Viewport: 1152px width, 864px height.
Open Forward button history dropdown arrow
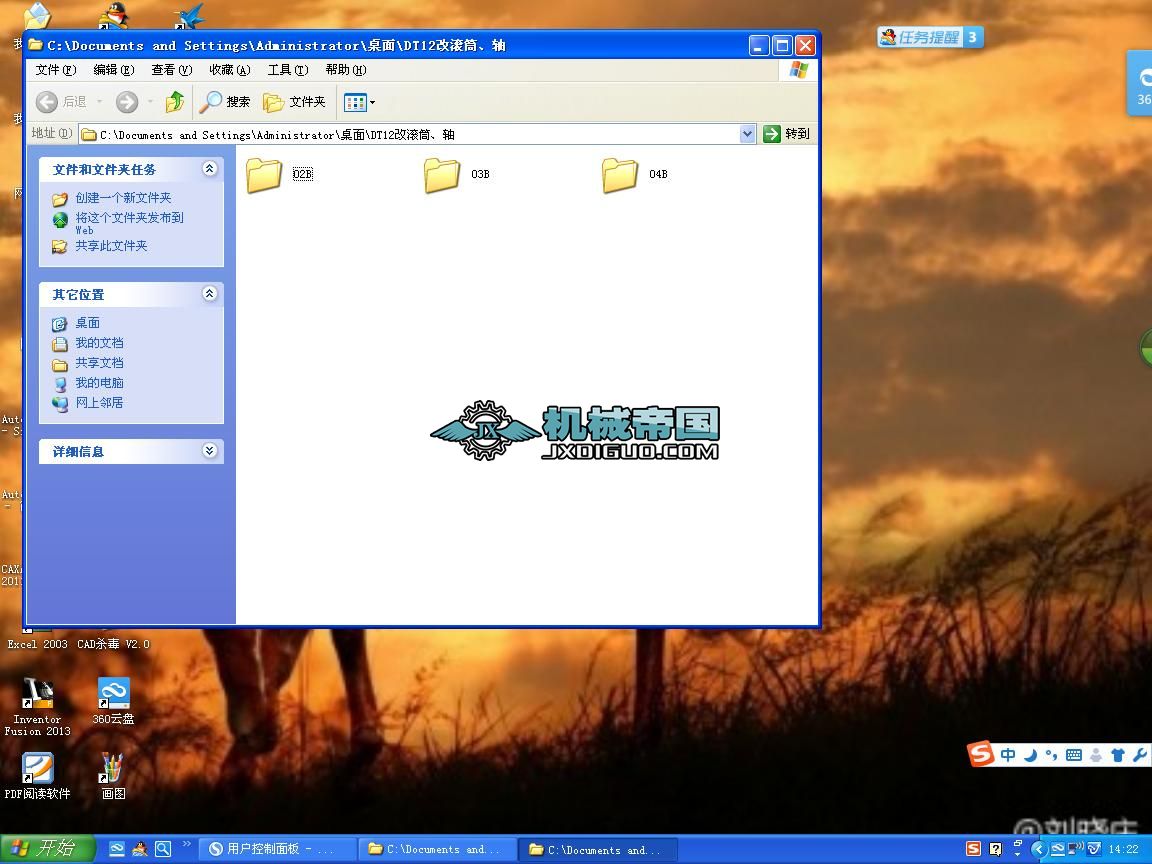(x=150, y=102)
